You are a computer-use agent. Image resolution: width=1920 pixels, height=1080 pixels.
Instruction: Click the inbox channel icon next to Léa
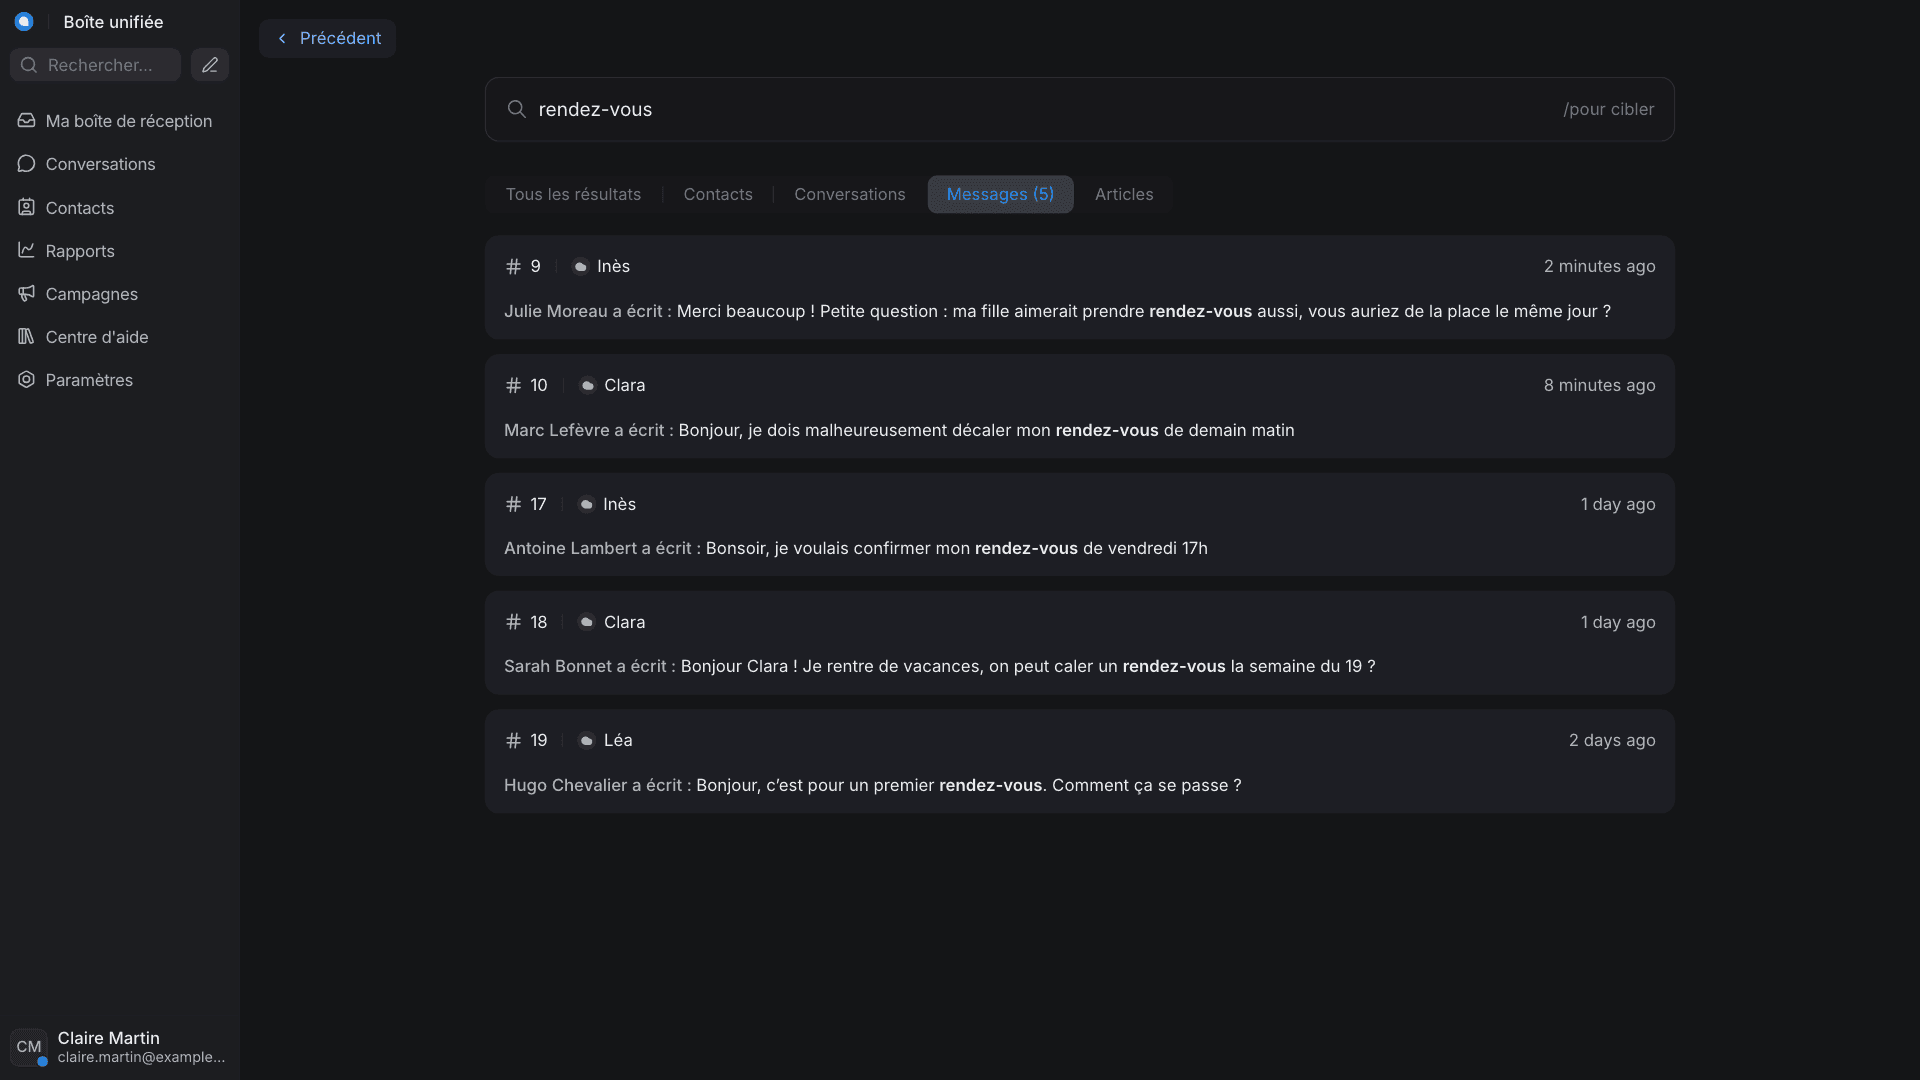pyautogui.click(x=587, y=741)
